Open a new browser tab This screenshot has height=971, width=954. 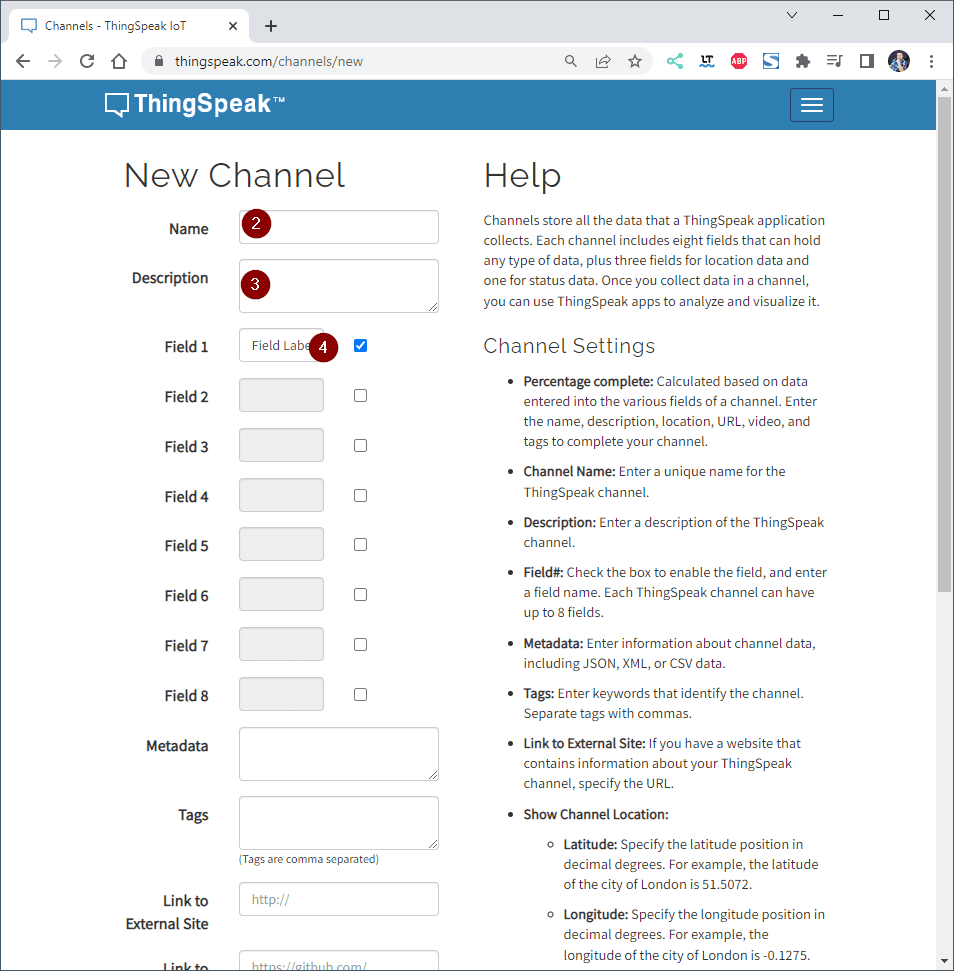click(271, 26)
